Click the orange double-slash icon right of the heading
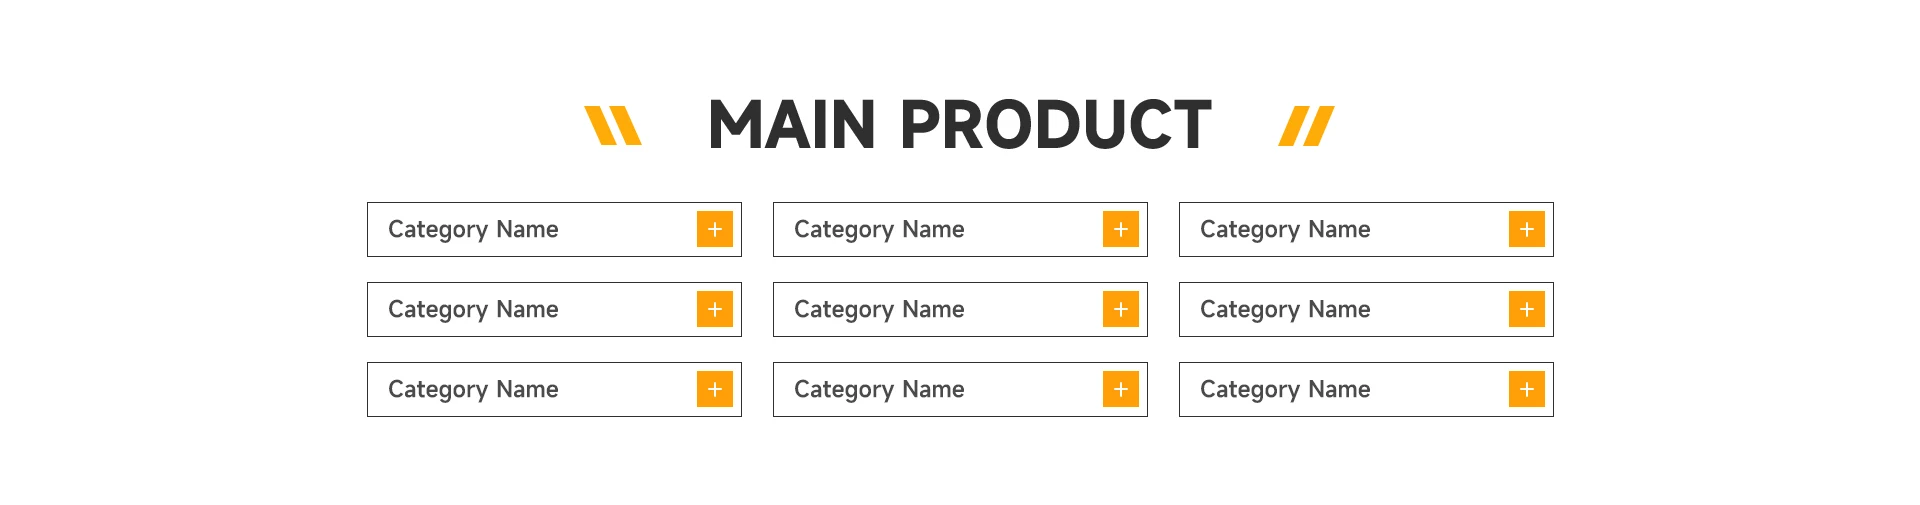 click(x=1306, y=126)
